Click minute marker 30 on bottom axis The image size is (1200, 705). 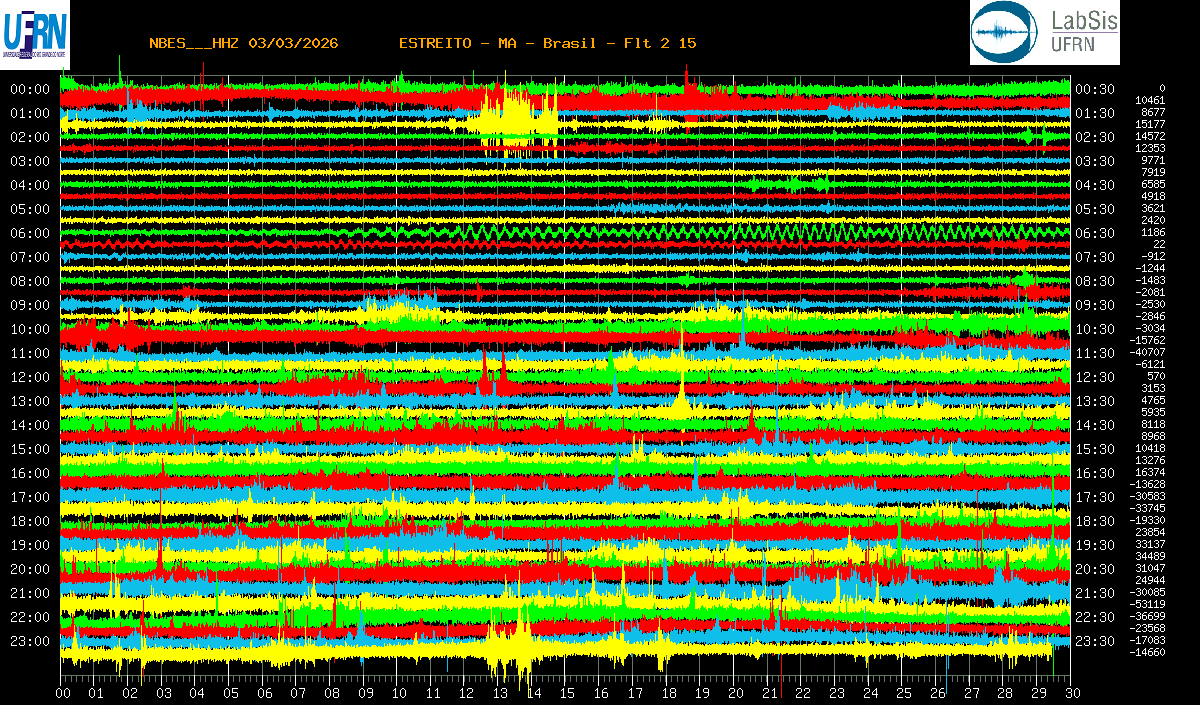pyautogui.click(x=1071, y=693)
